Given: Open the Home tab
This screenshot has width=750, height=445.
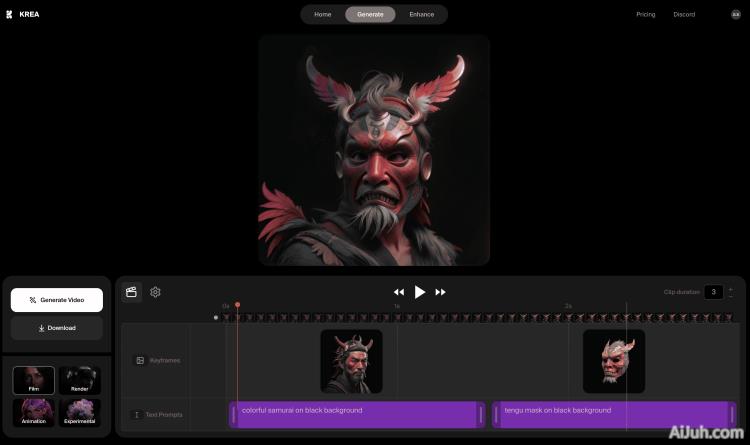Looking at the screenshot, I should pyautogui.click(x=322, y=14).
